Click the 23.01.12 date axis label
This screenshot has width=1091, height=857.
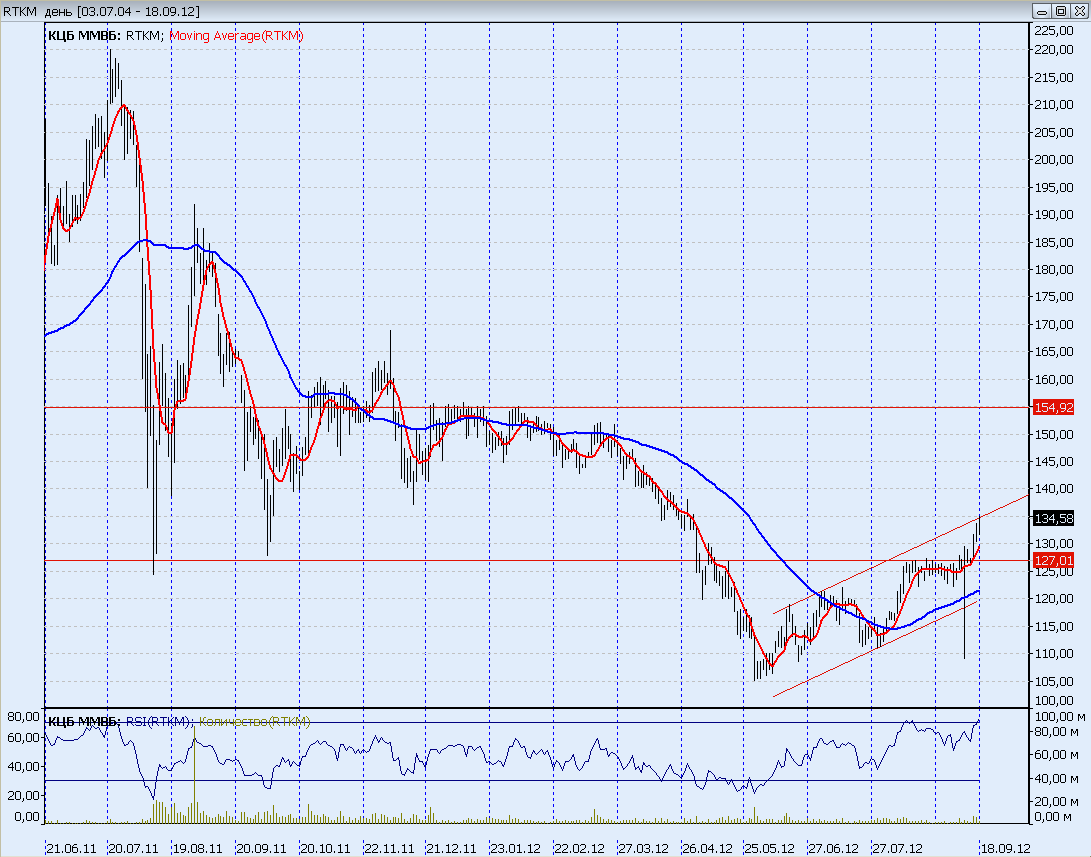[x=516, y=849]
